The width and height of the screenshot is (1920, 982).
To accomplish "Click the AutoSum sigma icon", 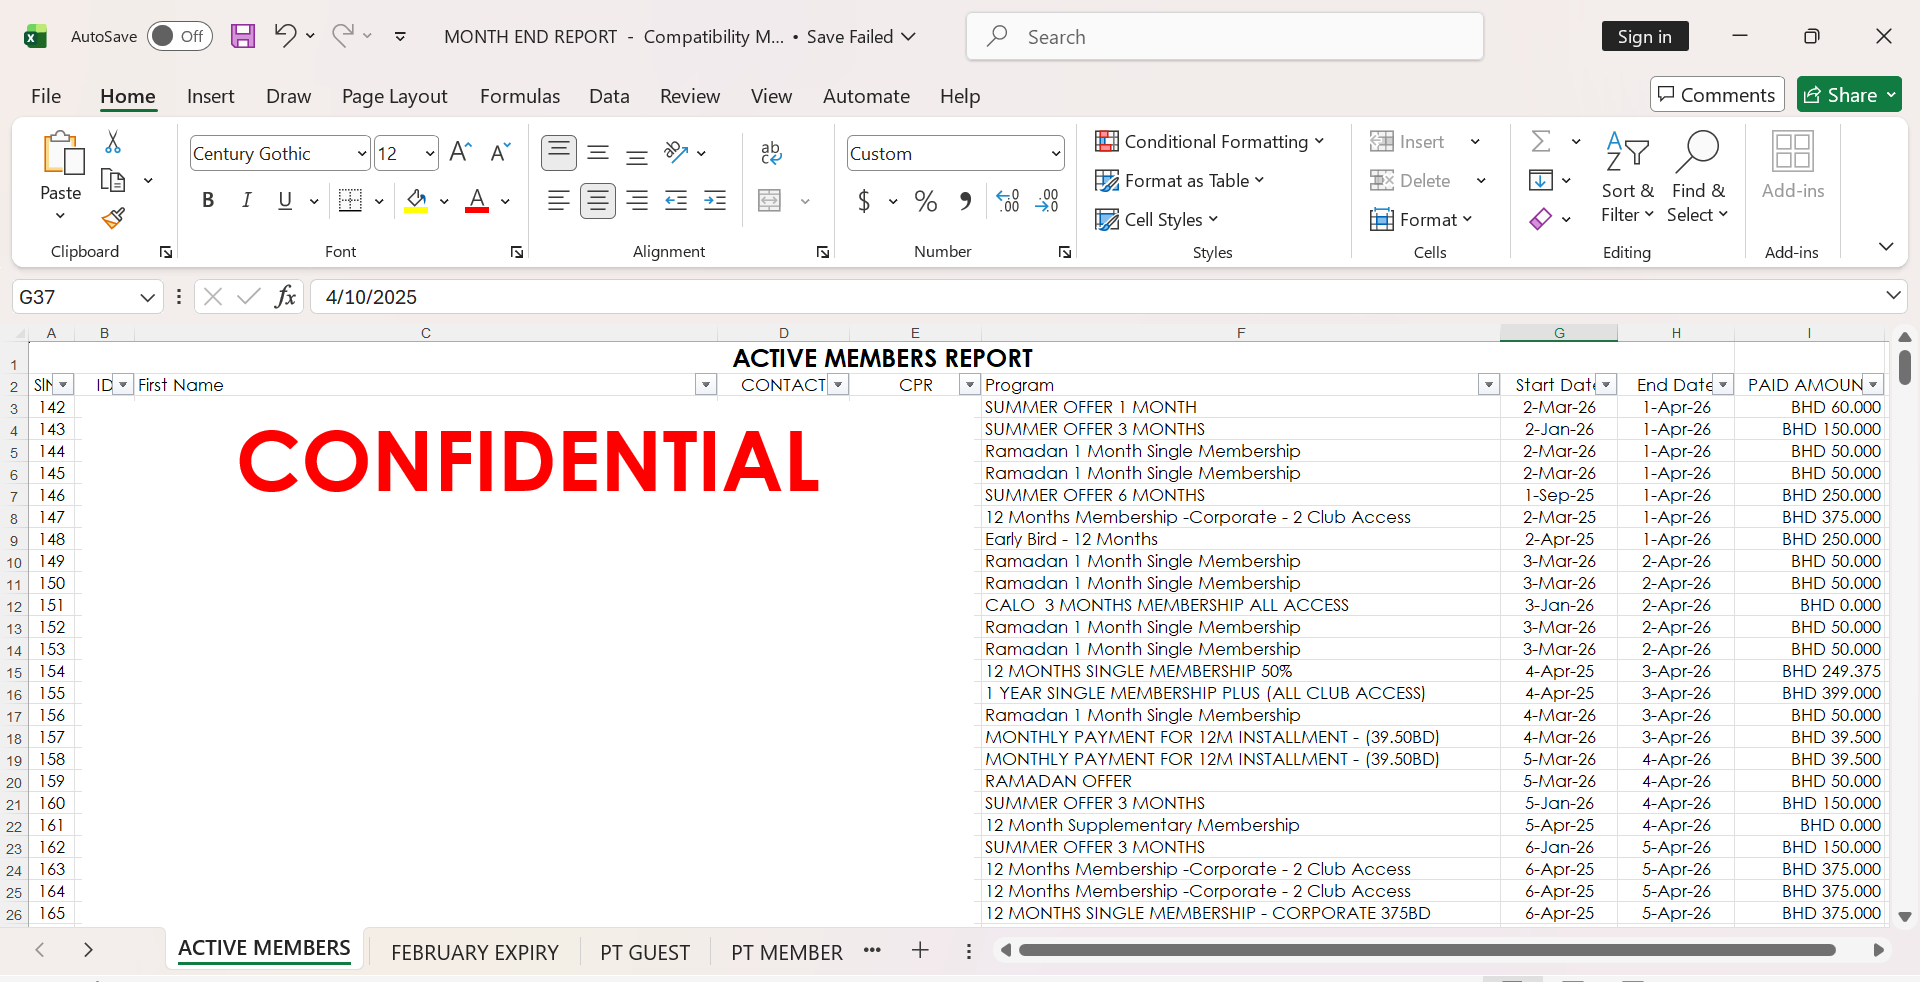I will [1542, 141].
